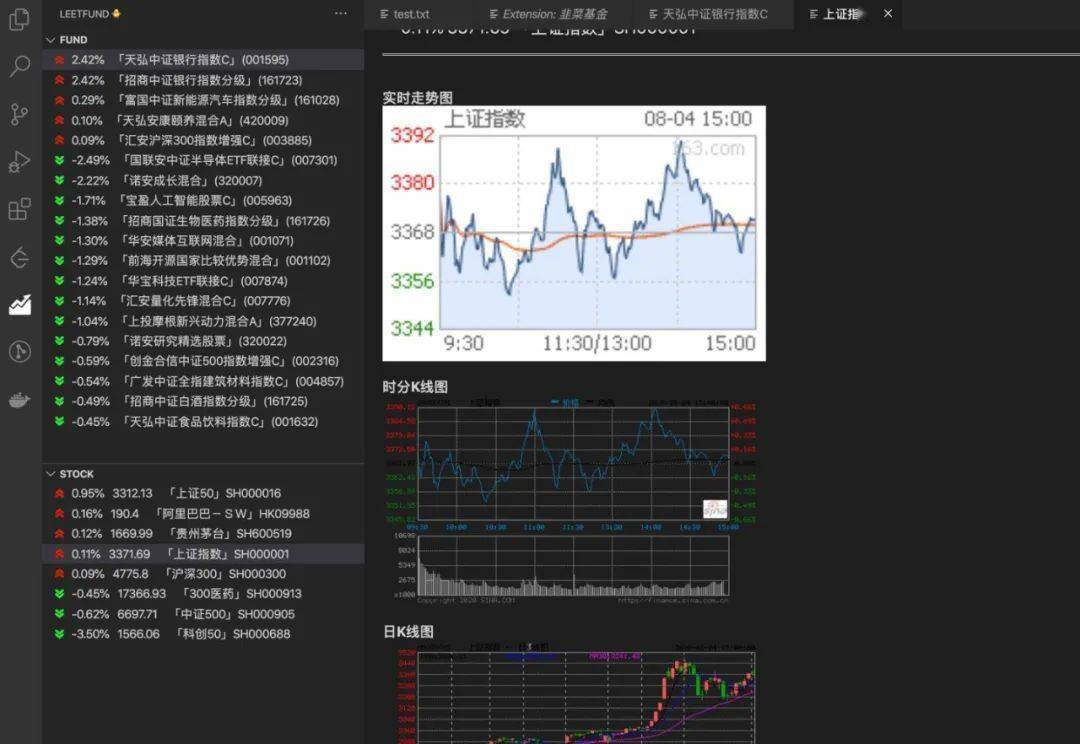Select stock 贵州茅台 SH600519
The width and height of the screenshot is (1080, 744).
180,534
